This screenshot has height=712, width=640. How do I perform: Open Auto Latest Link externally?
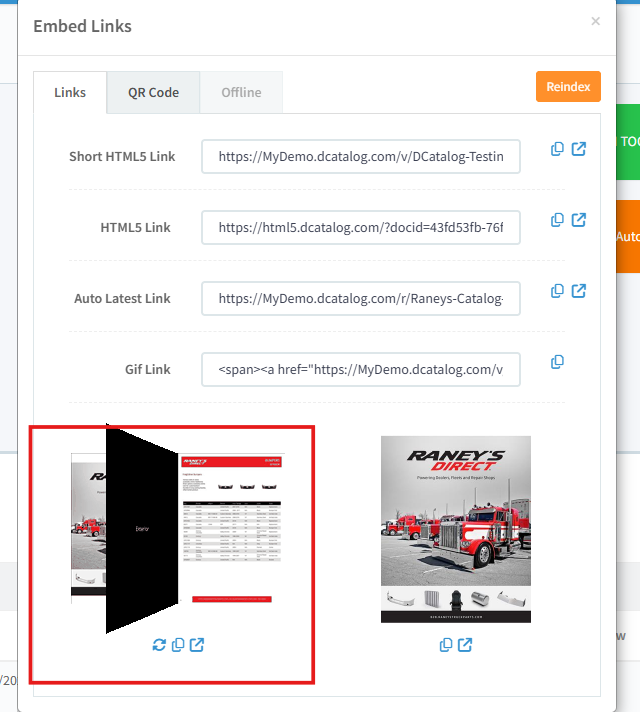[x=579, y=291]
